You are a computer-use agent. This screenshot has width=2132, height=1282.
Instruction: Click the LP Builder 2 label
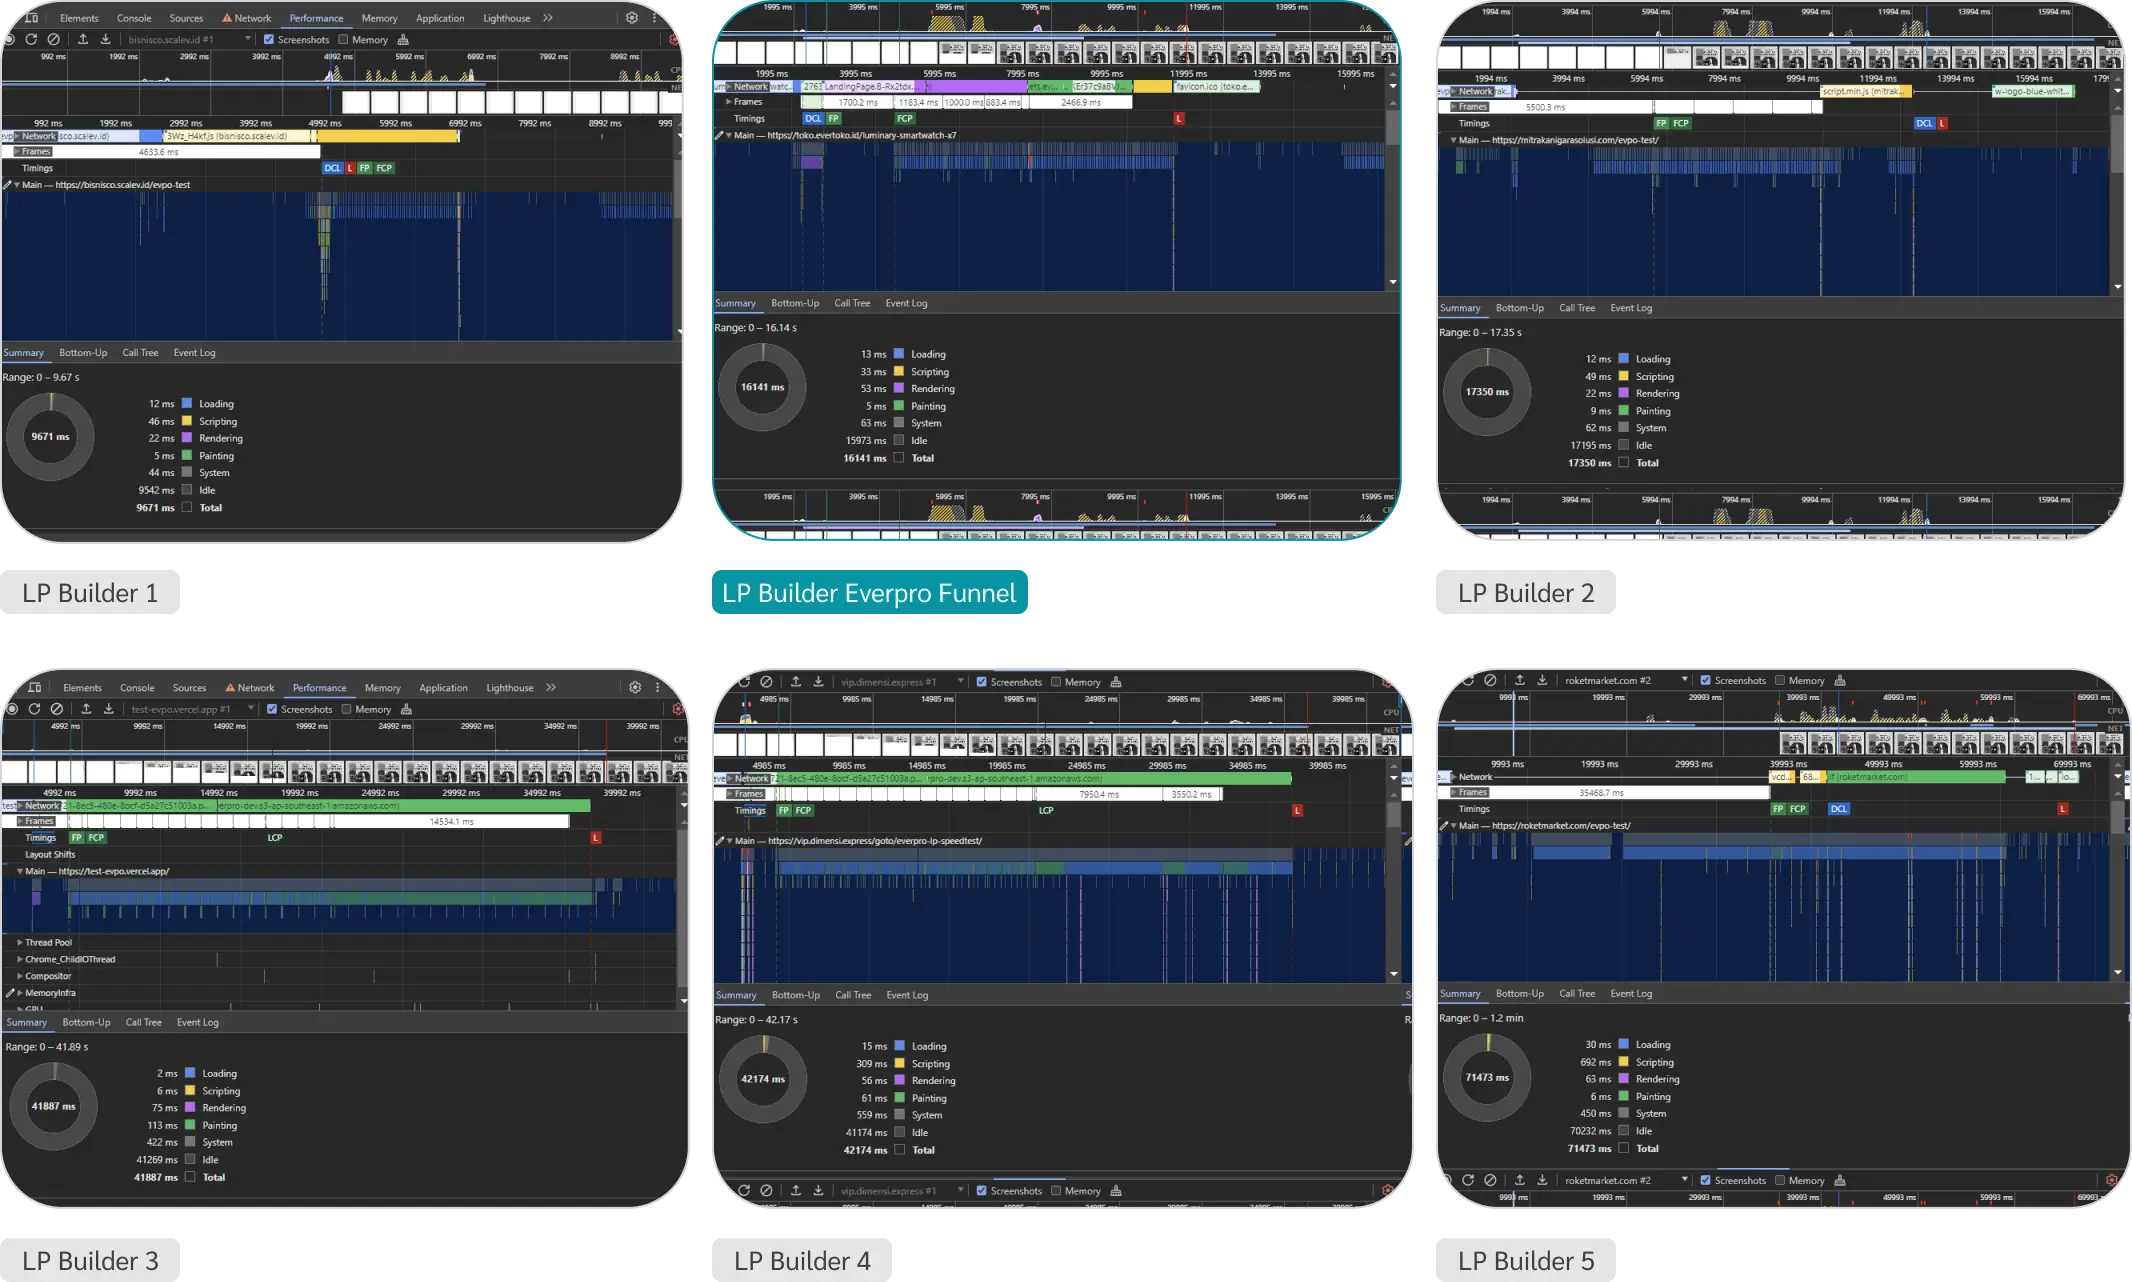tap(1526, 592)
